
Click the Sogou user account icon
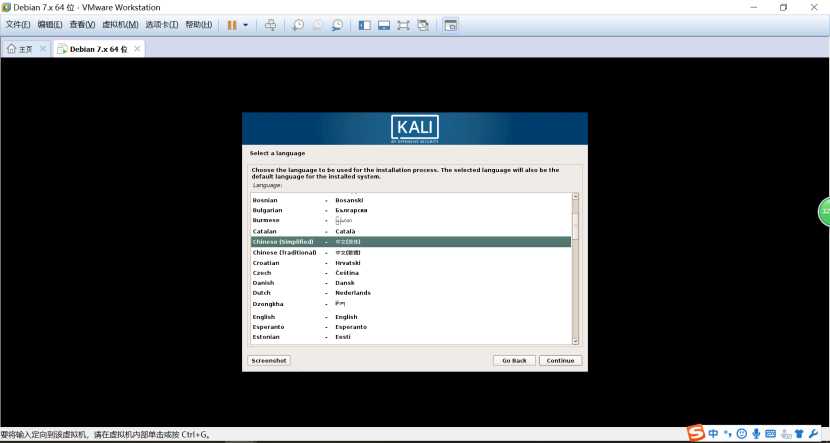tap(786, 433)
